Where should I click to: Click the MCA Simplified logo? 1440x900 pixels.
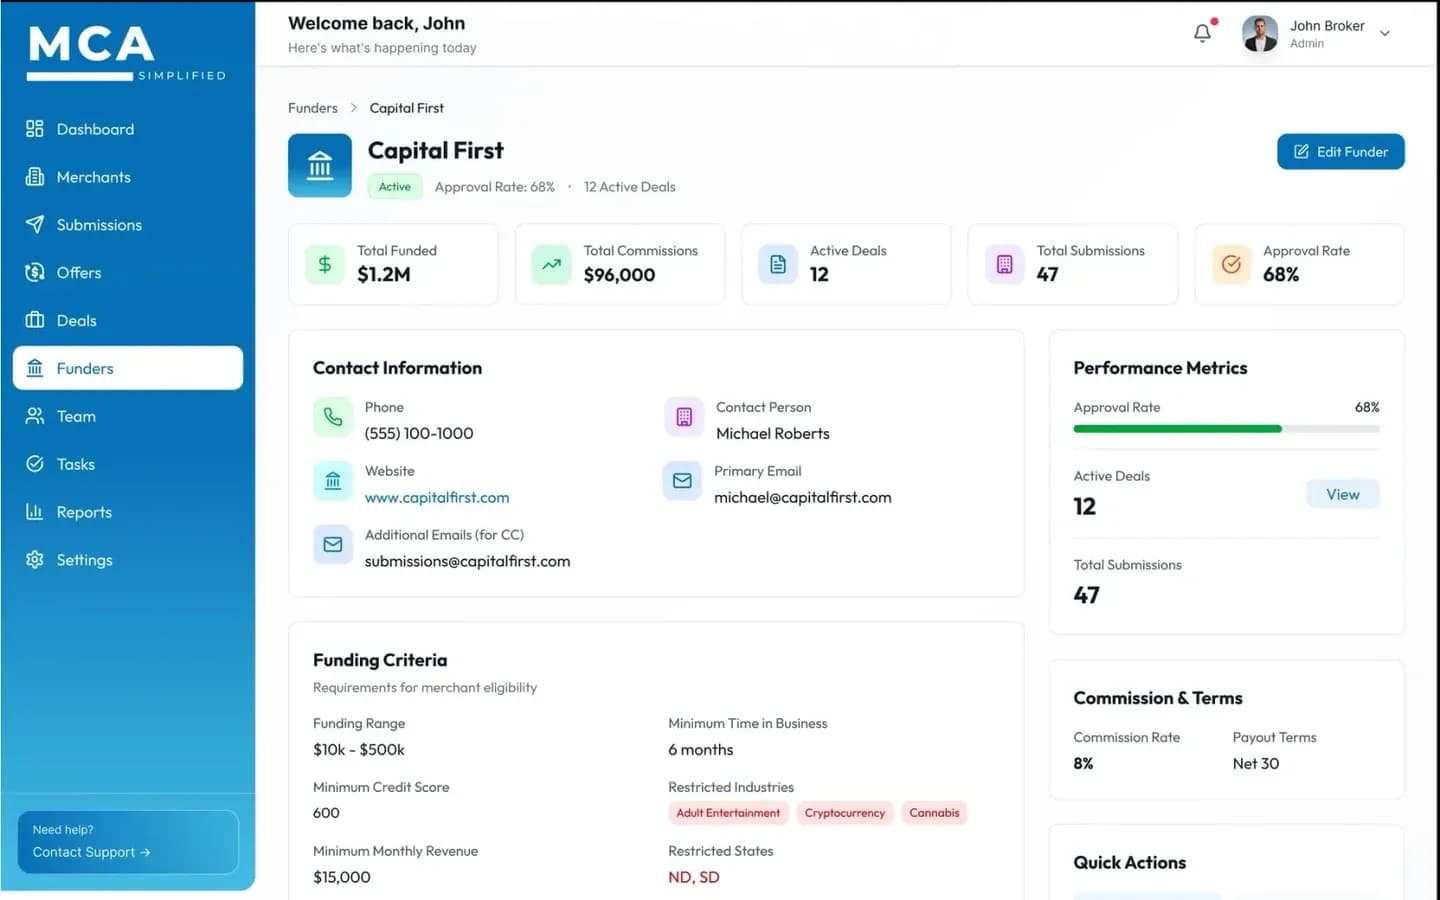coord(127,52)
